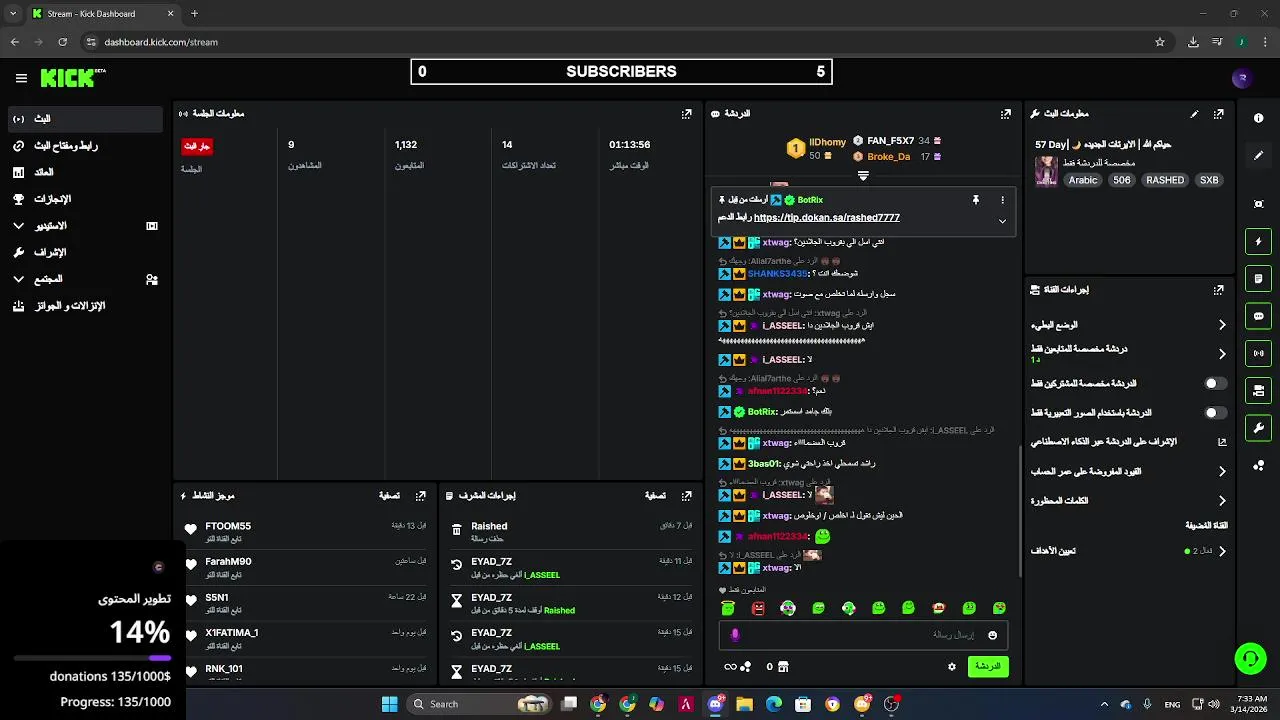This screenshot has height=720, width=1280.
Task: Unpin the BotRix pinned message
Action: [x=975, y=200]
